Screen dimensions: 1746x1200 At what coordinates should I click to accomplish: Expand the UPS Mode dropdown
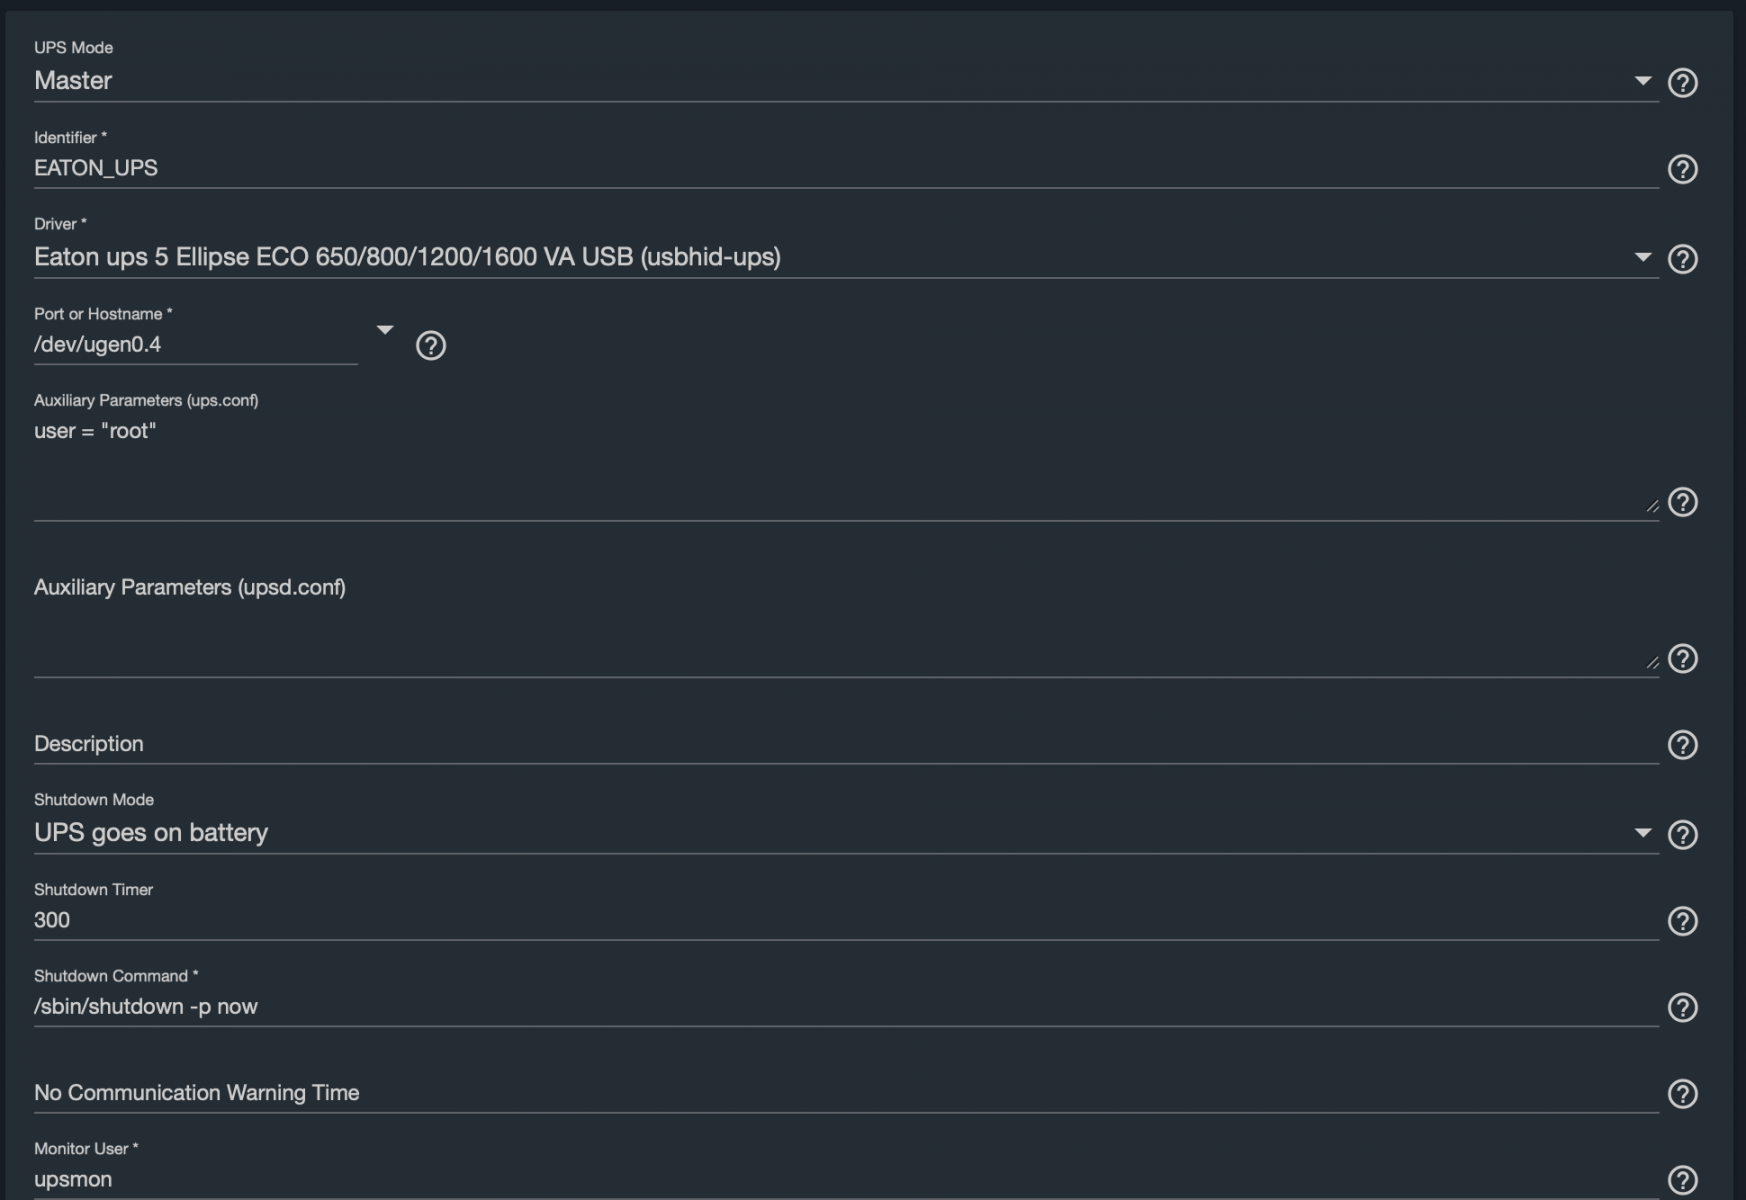click(x=1642, y=81)
